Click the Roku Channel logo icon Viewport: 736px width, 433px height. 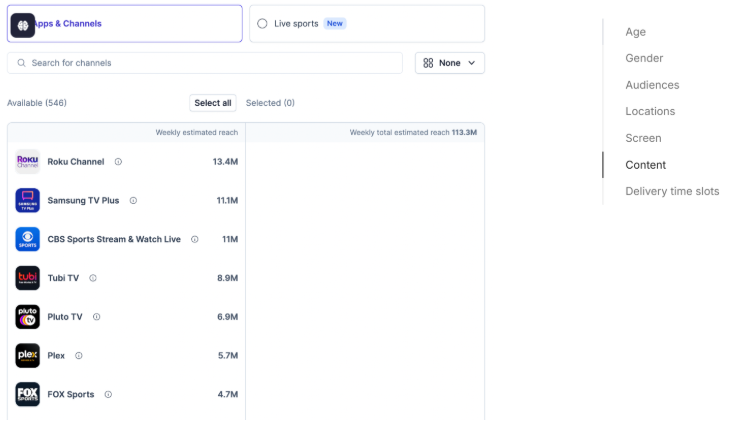[27, 162]
